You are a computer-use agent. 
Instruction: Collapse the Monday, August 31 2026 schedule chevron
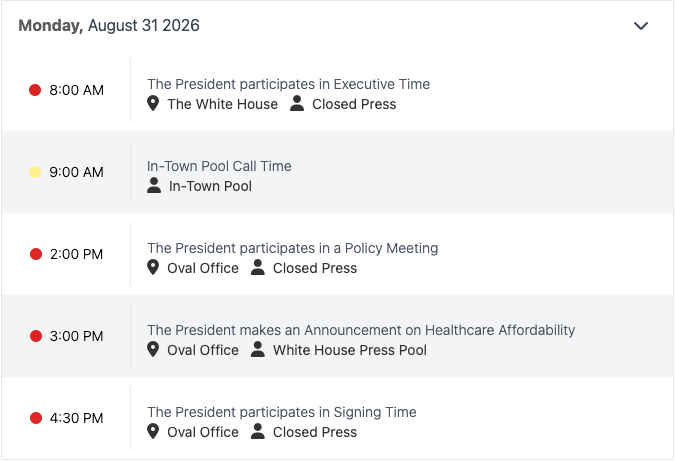coord(641,26)
